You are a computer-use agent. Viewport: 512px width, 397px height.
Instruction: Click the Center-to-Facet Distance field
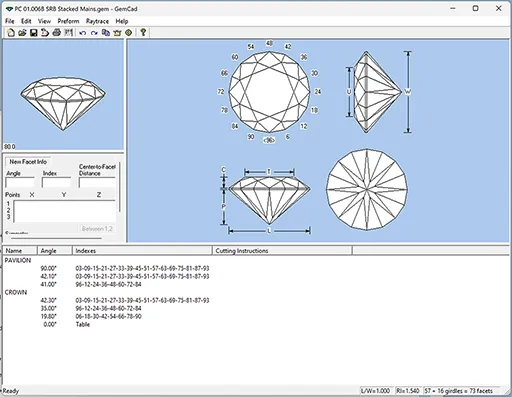coord(97,182)
